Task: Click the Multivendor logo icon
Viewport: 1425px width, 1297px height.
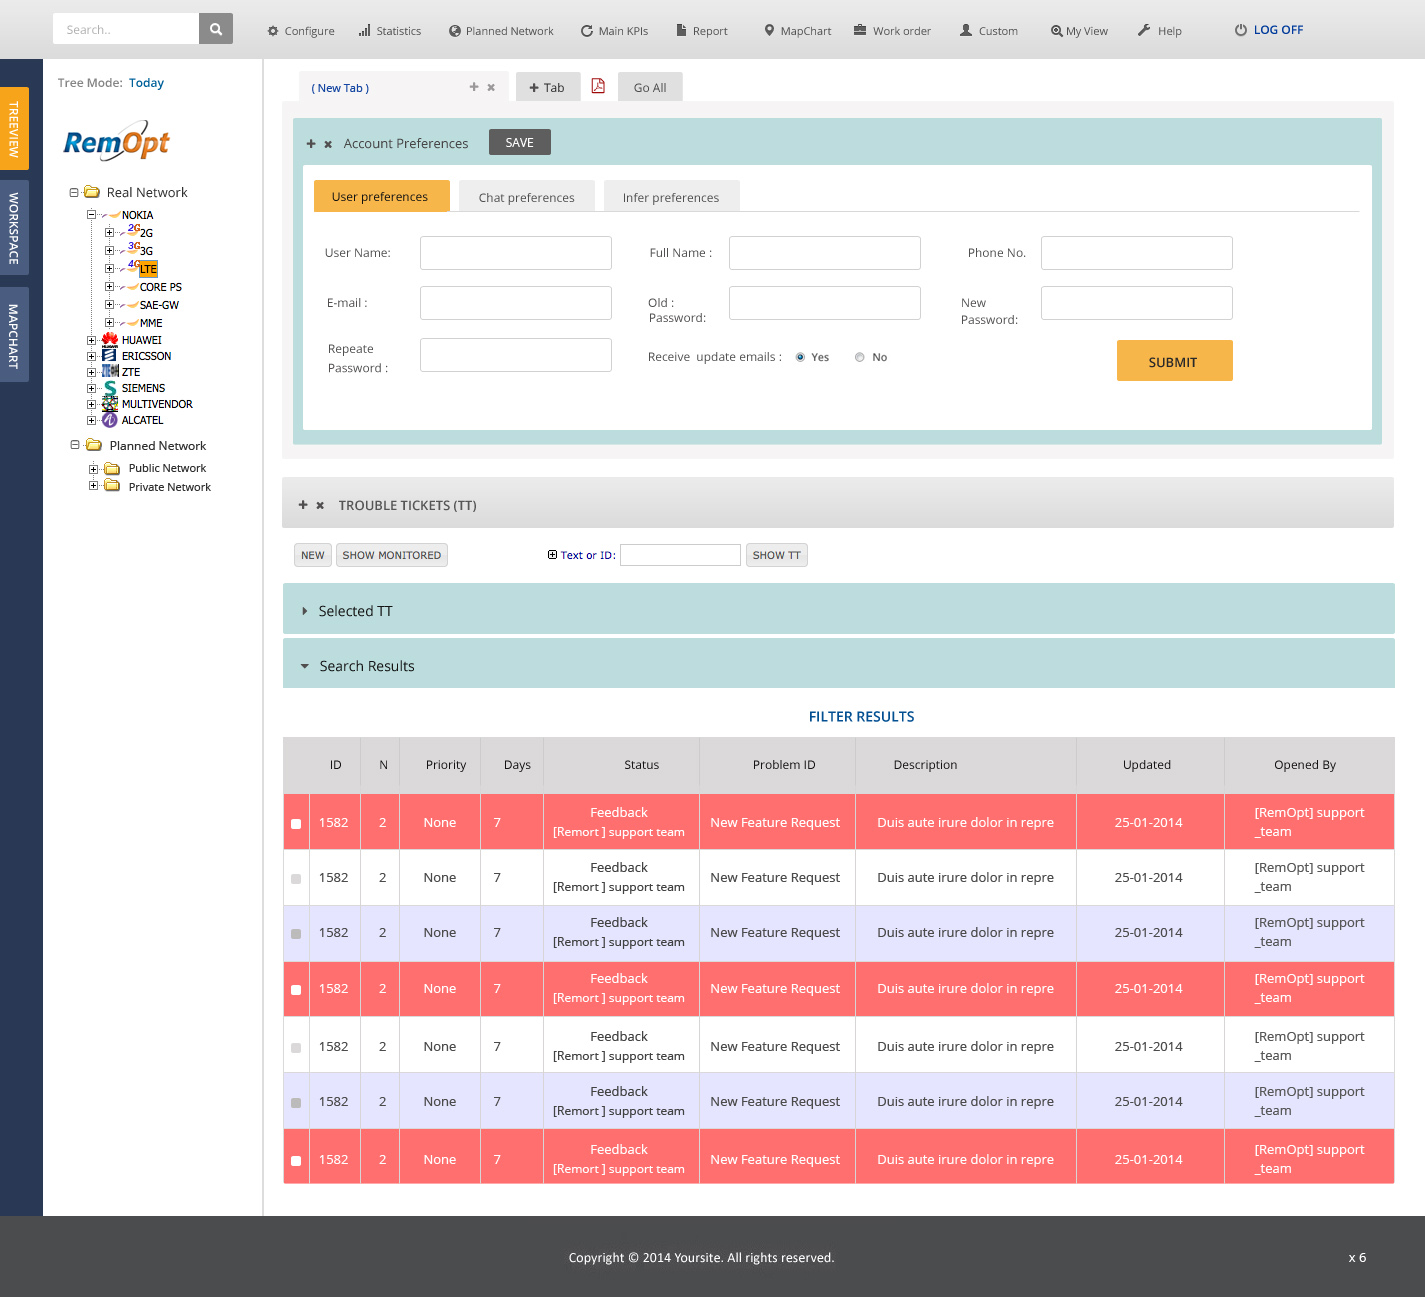Action: point(110,404)
